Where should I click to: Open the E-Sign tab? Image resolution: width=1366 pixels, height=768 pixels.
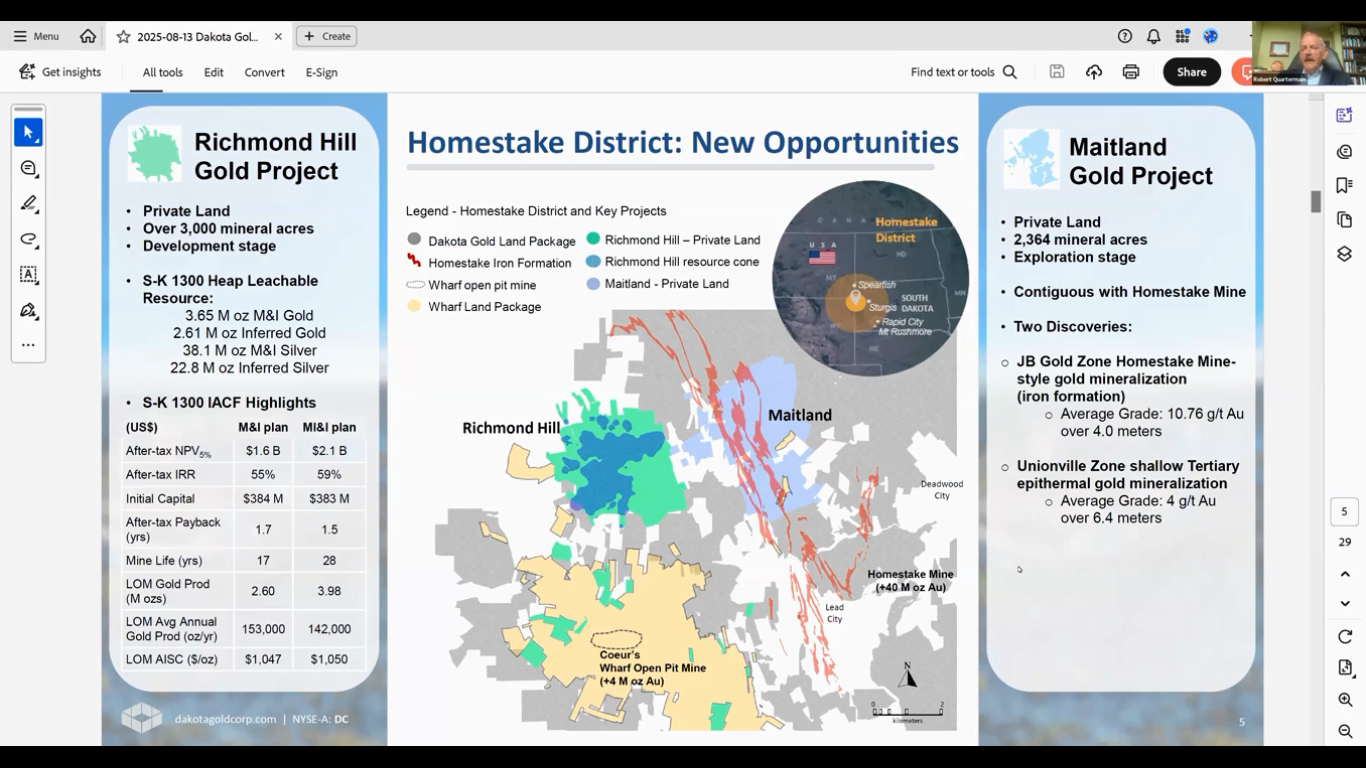(x=322, y=72)
